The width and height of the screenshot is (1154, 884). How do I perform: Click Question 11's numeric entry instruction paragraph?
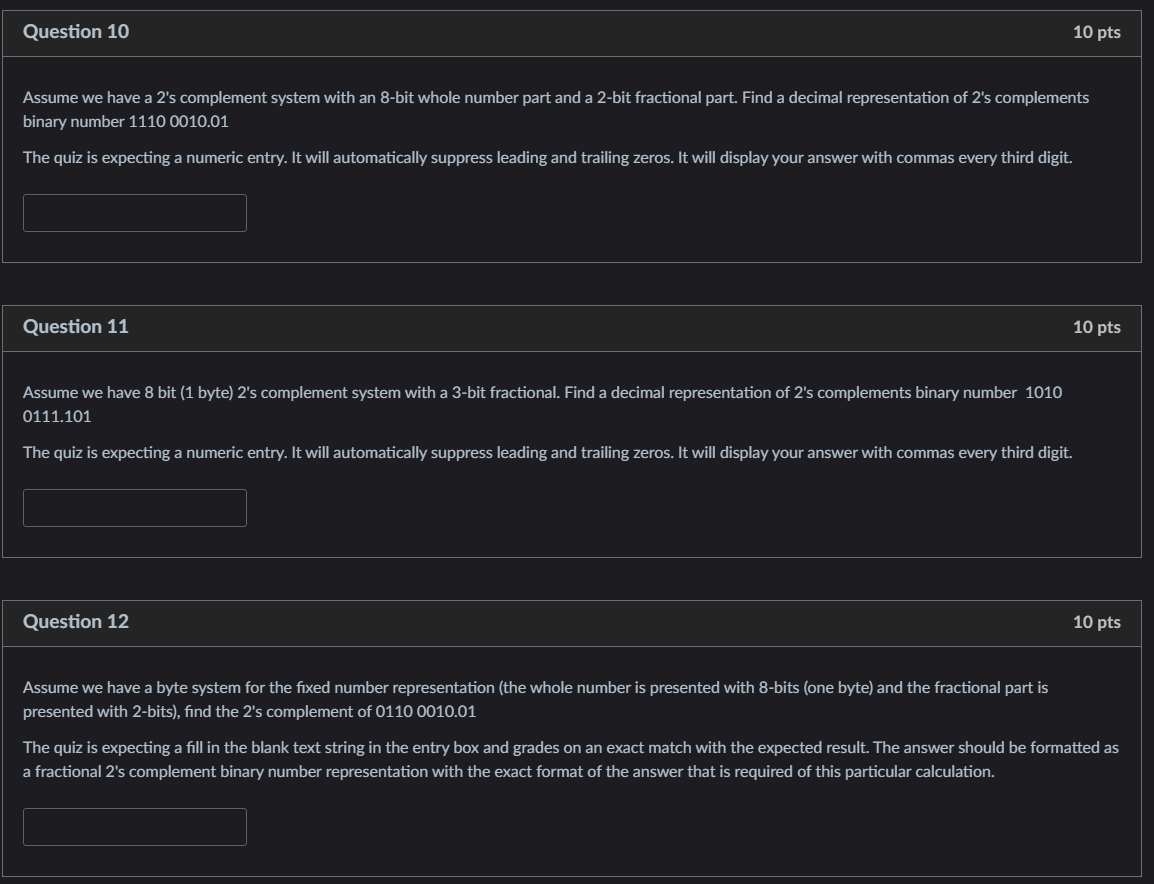pyautogui.click(x=548, y=453)
